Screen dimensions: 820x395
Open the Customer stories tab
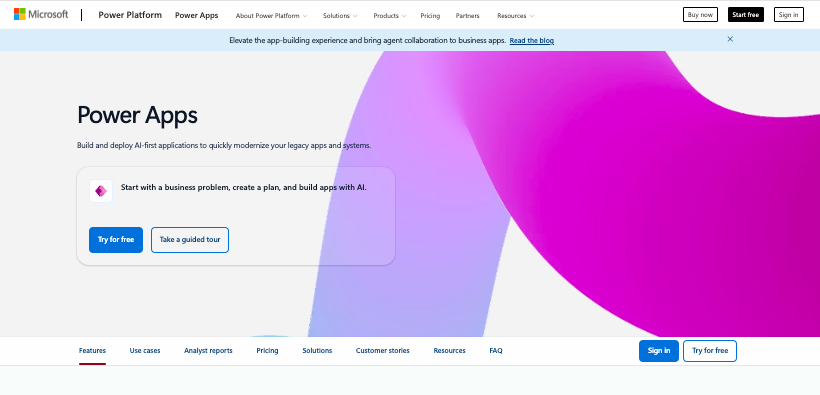383,351
